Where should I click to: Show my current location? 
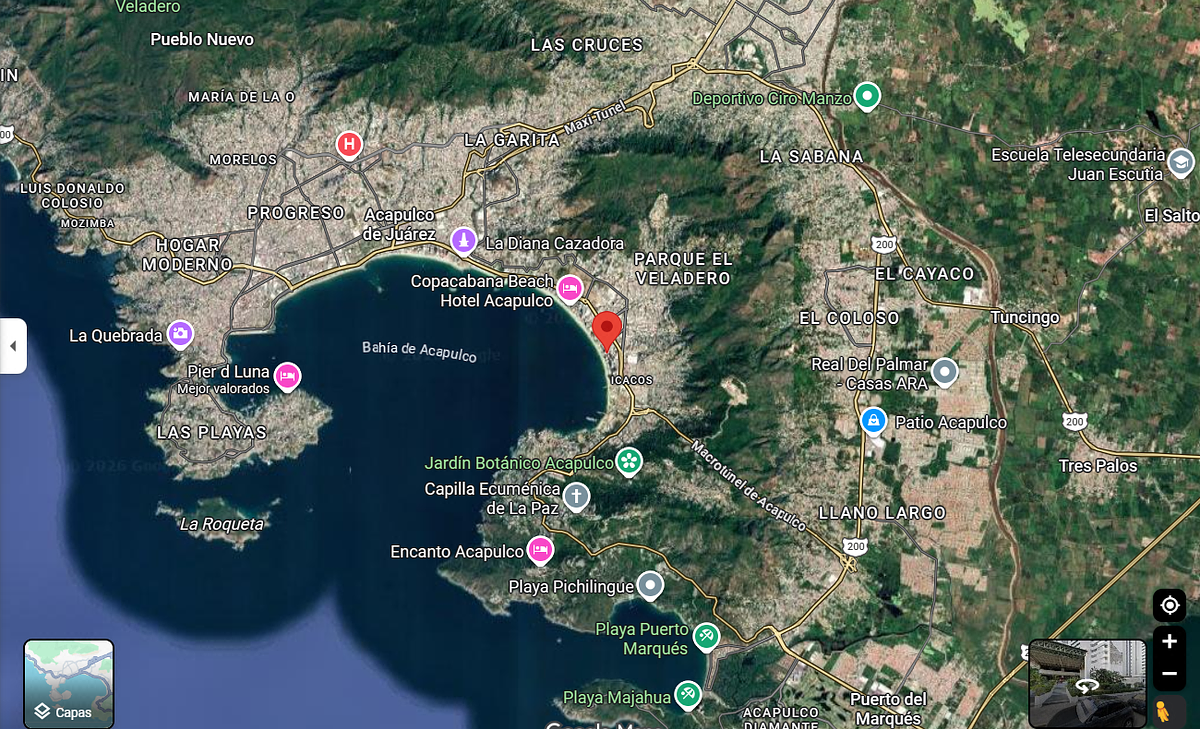point(1170,605)
